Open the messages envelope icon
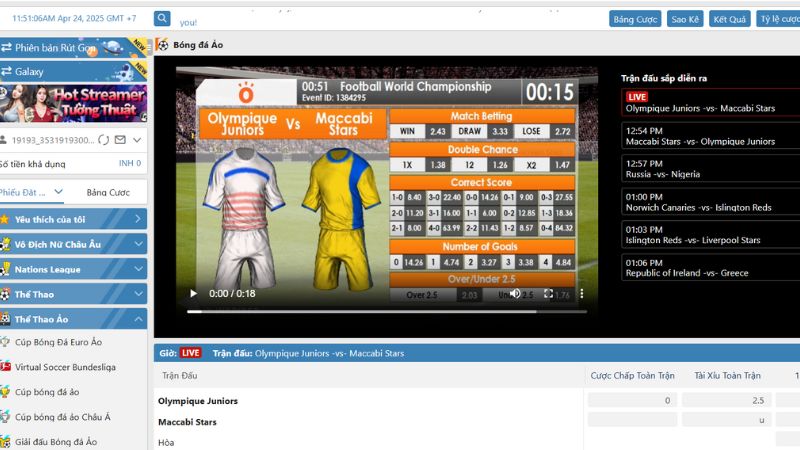 click(120, 140)
